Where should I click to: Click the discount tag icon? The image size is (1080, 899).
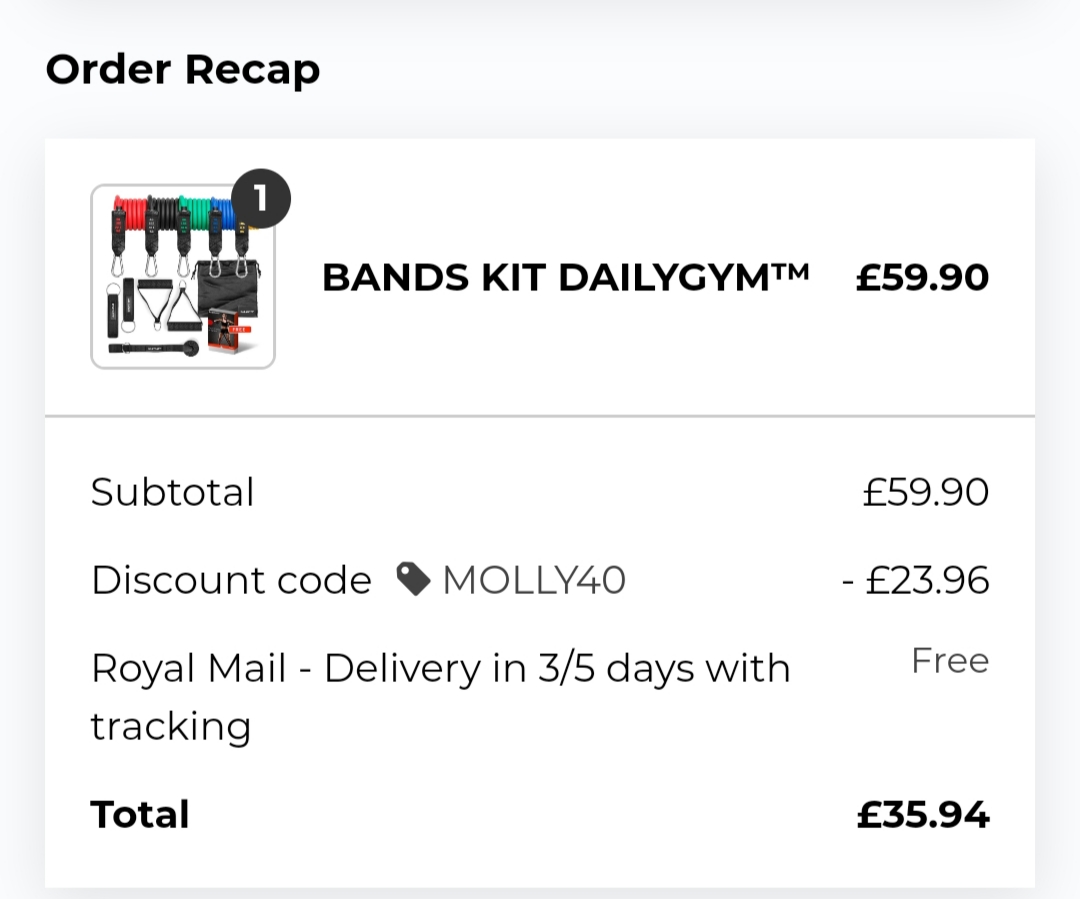[x=413, y=579]
